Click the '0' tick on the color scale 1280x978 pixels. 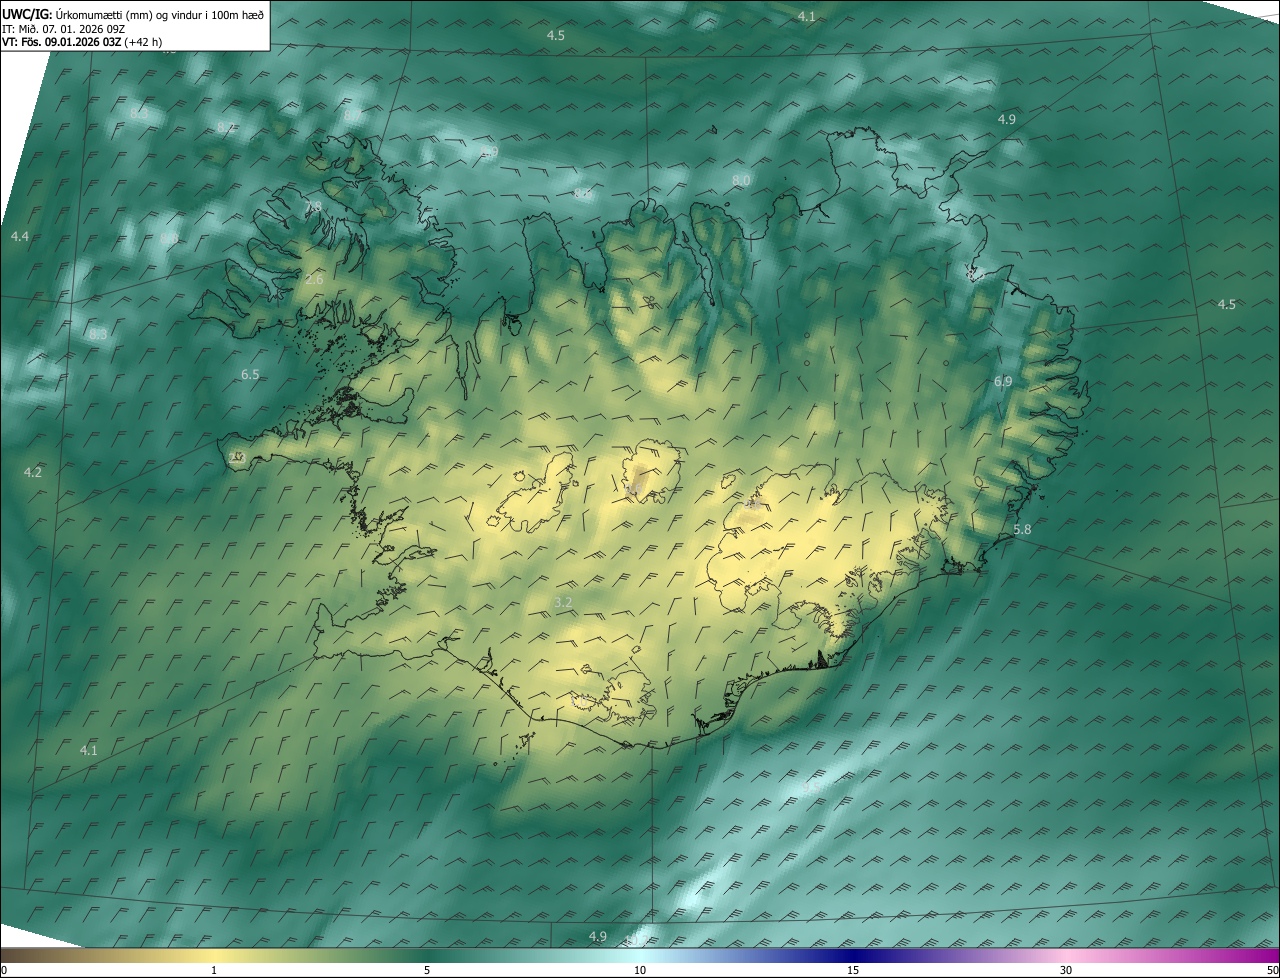tap(4, 970)
